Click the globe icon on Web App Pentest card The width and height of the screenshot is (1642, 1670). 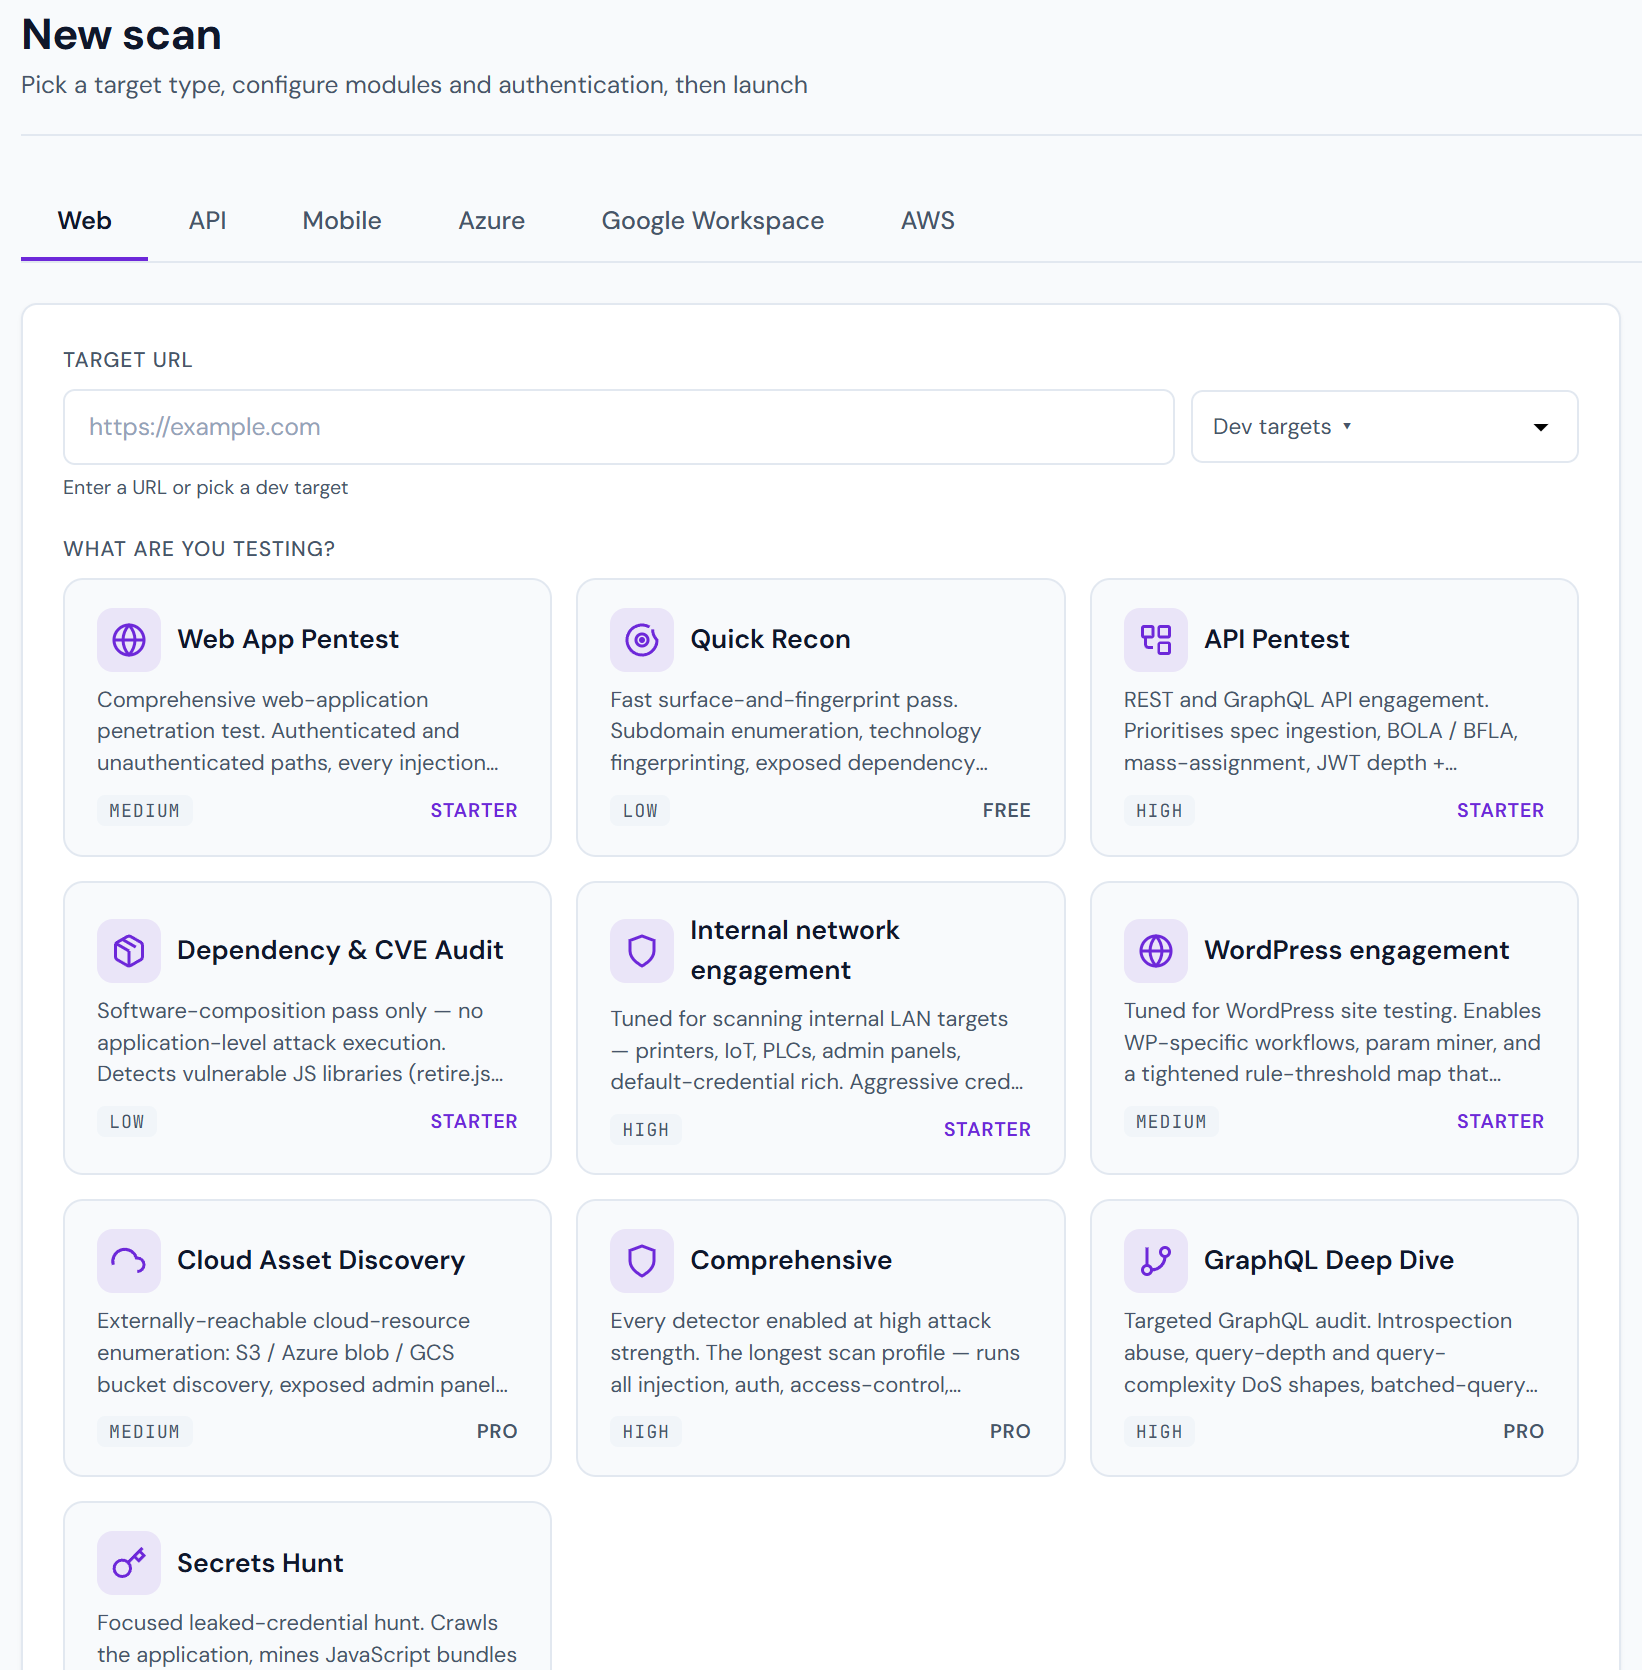tap(129, 640)
